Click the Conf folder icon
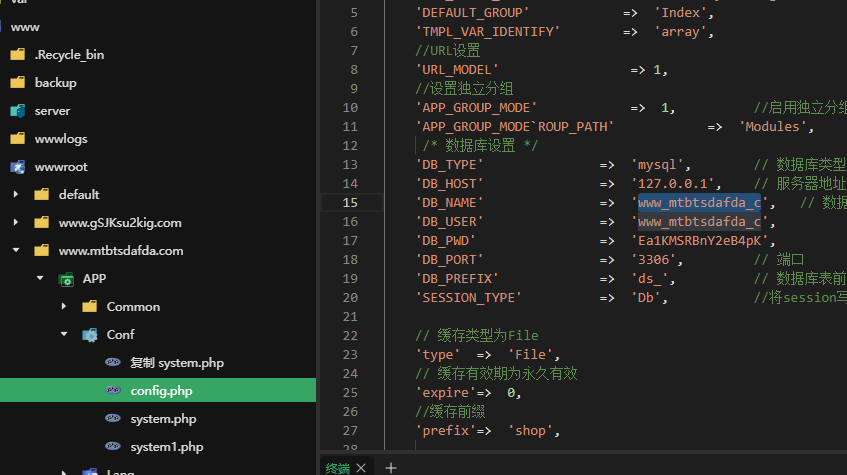 89,335
